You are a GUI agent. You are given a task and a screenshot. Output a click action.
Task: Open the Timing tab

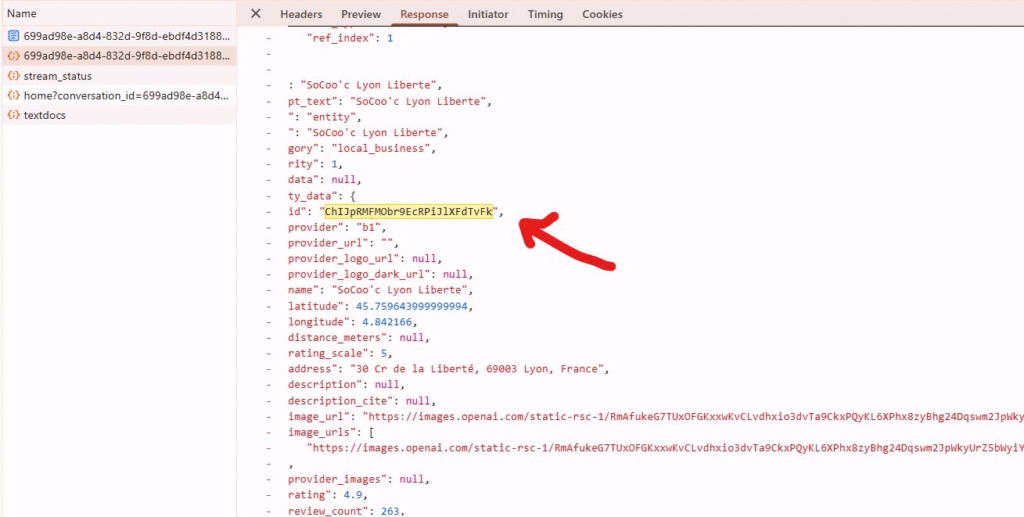point(545,15)
